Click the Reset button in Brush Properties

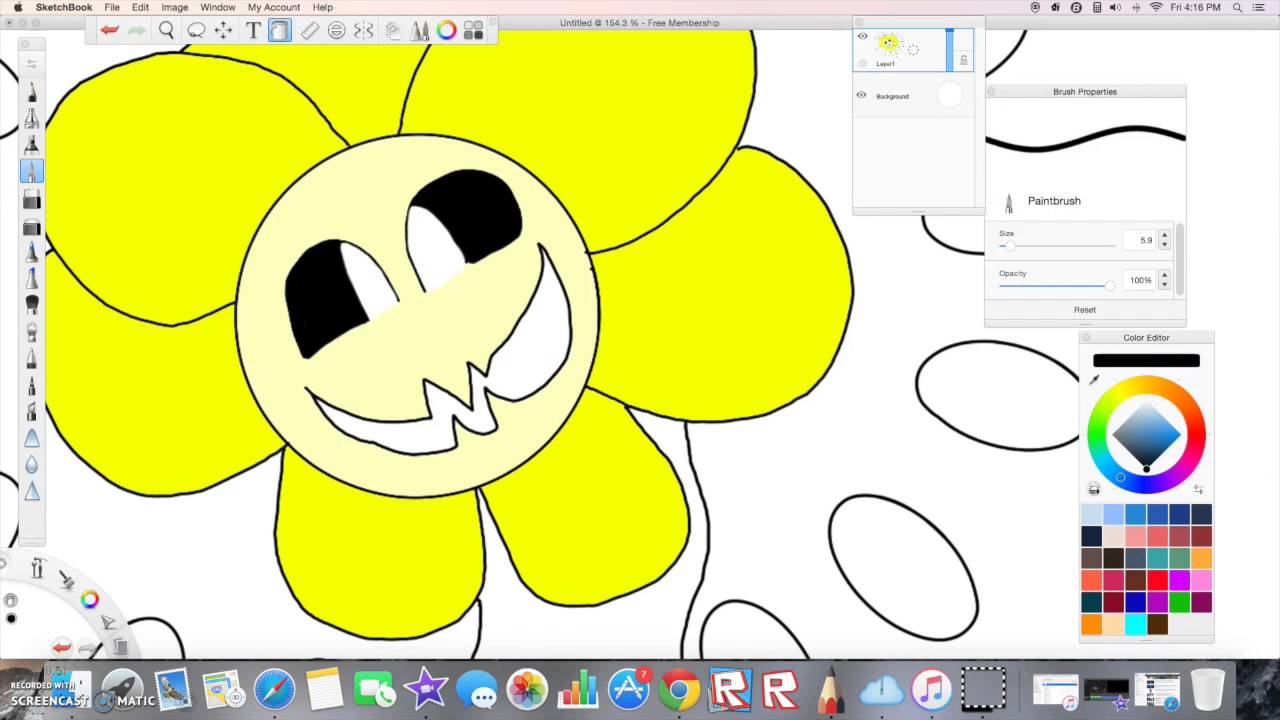[1085, 310]
